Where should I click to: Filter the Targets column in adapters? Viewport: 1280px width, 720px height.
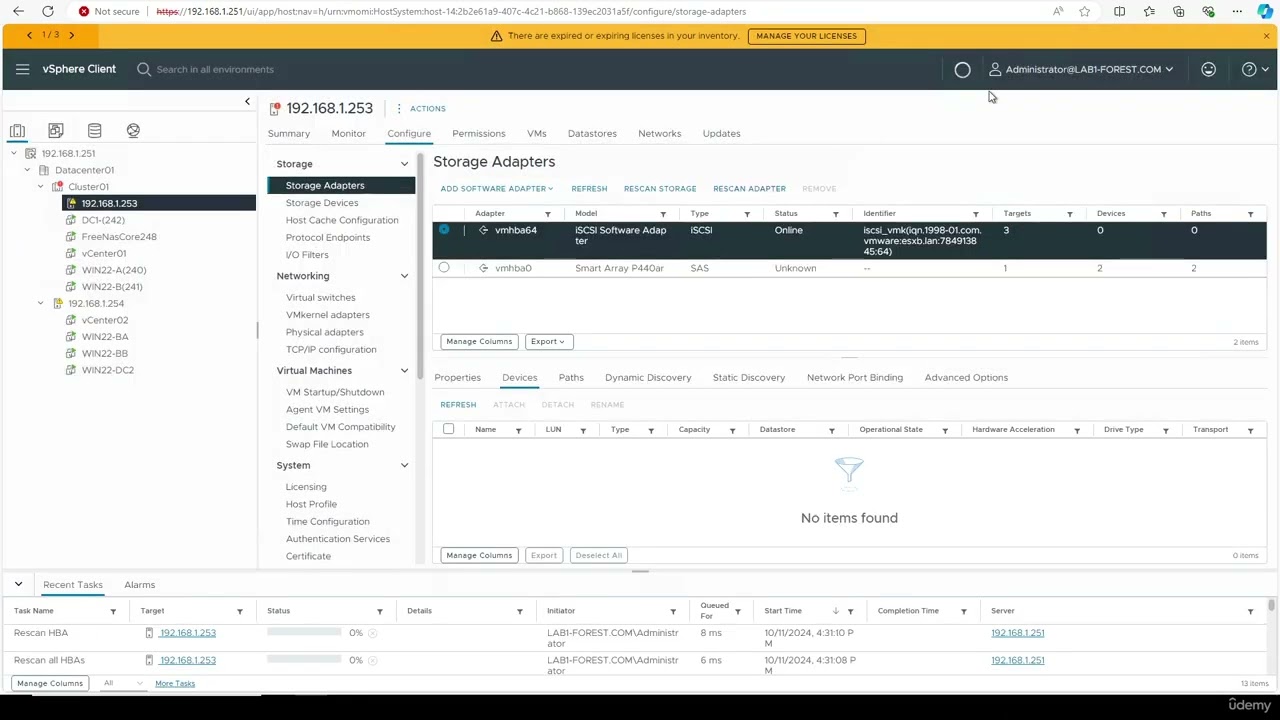pos(1069,214)
